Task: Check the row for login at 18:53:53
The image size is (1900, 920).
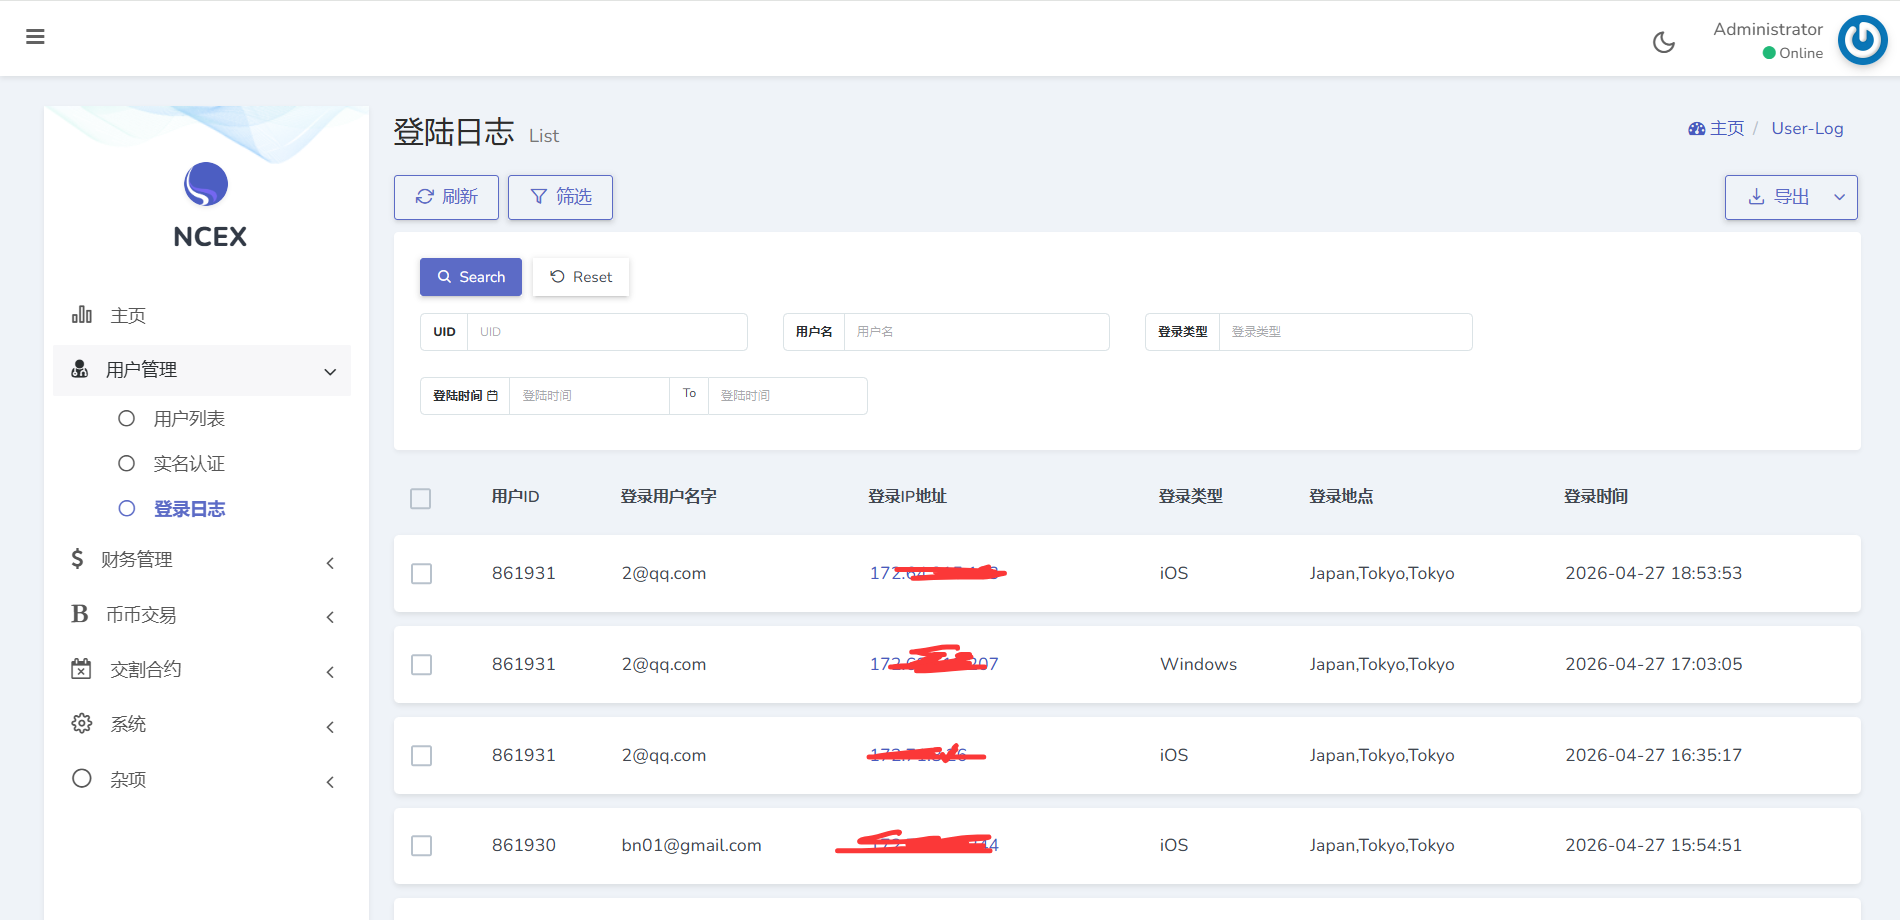Action: click(x=422, y=574)
